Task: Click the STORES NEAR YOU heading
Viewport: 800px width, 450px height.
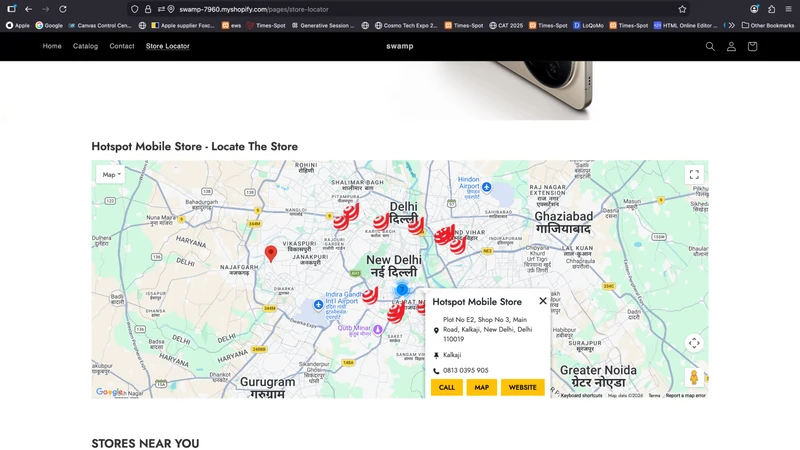Action: tap(145, 443)
